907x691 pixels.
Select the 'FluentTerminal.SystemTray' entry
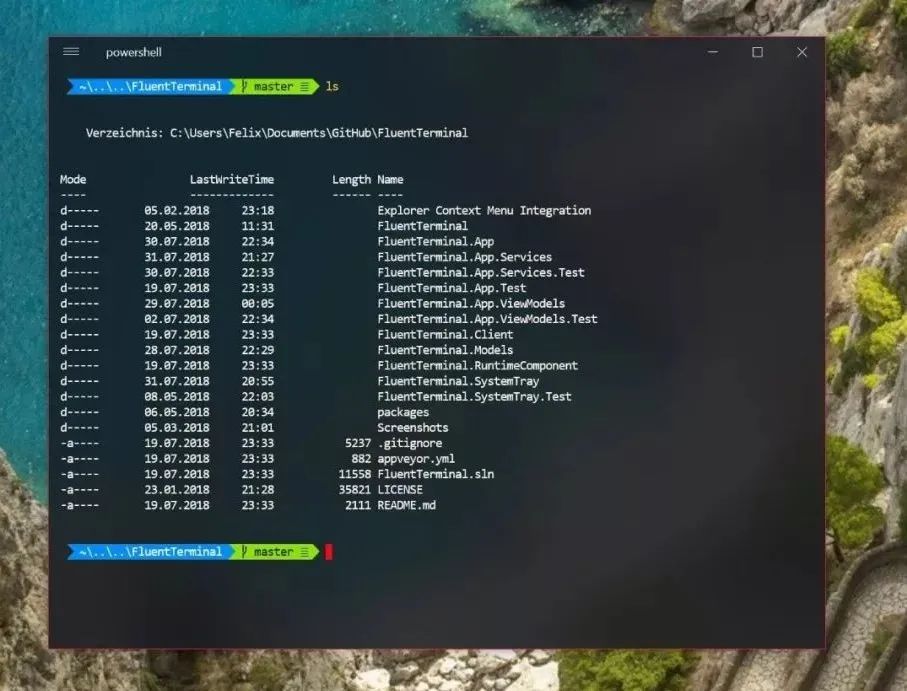458,381
